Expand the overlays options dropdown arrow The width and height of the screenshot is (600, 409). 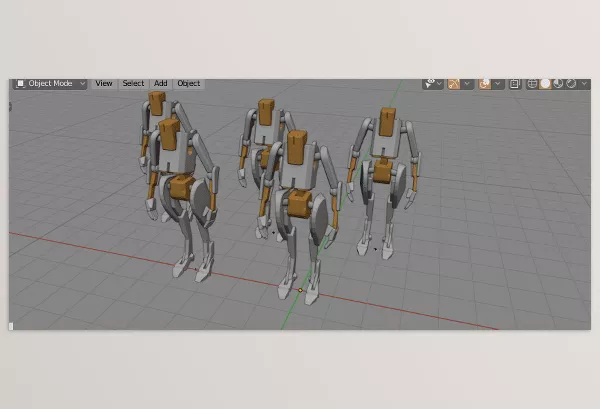click(498, 83)
